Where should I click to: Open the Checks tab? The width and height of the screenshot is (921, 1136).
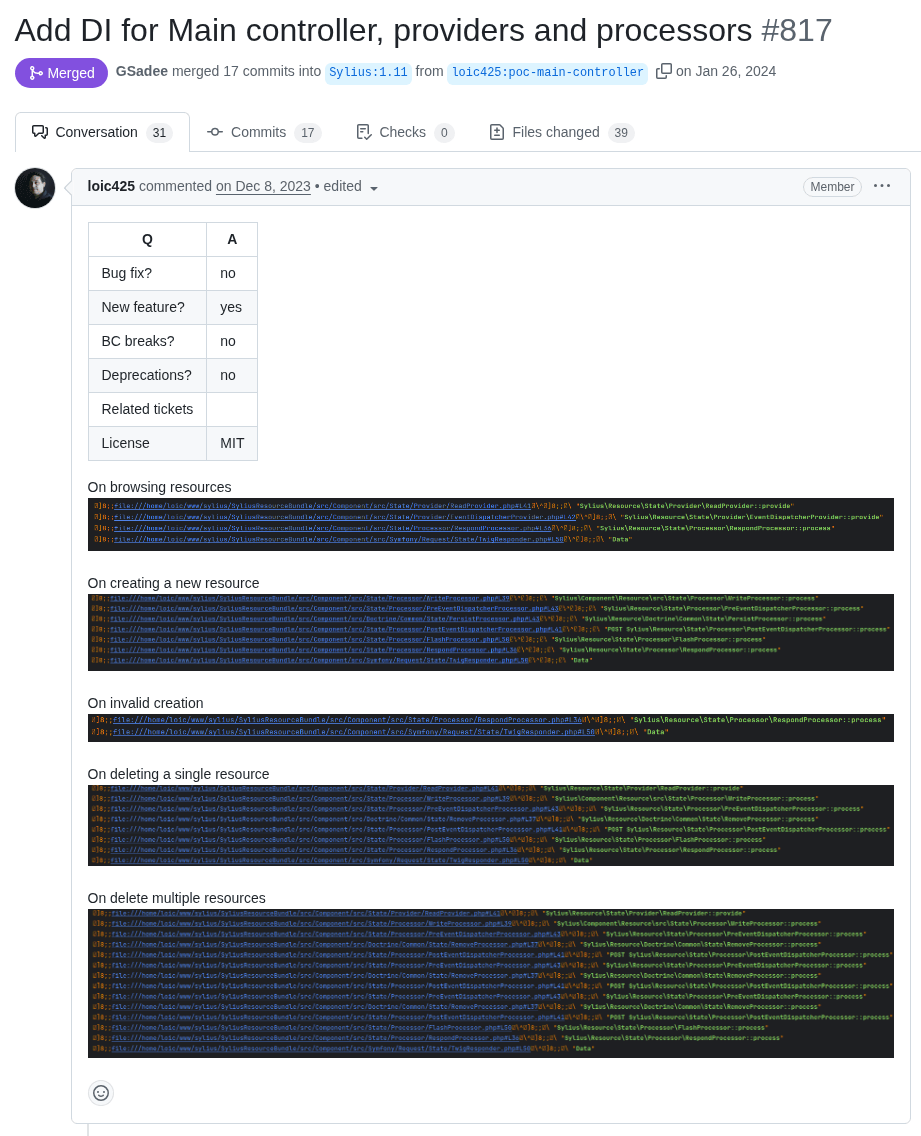click(405, 133)
